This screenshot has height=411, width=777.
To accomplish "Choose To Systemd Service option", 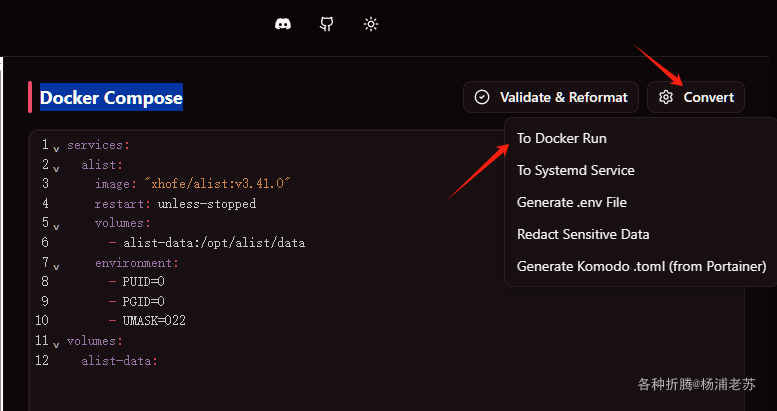I will [x=575, y=170].
